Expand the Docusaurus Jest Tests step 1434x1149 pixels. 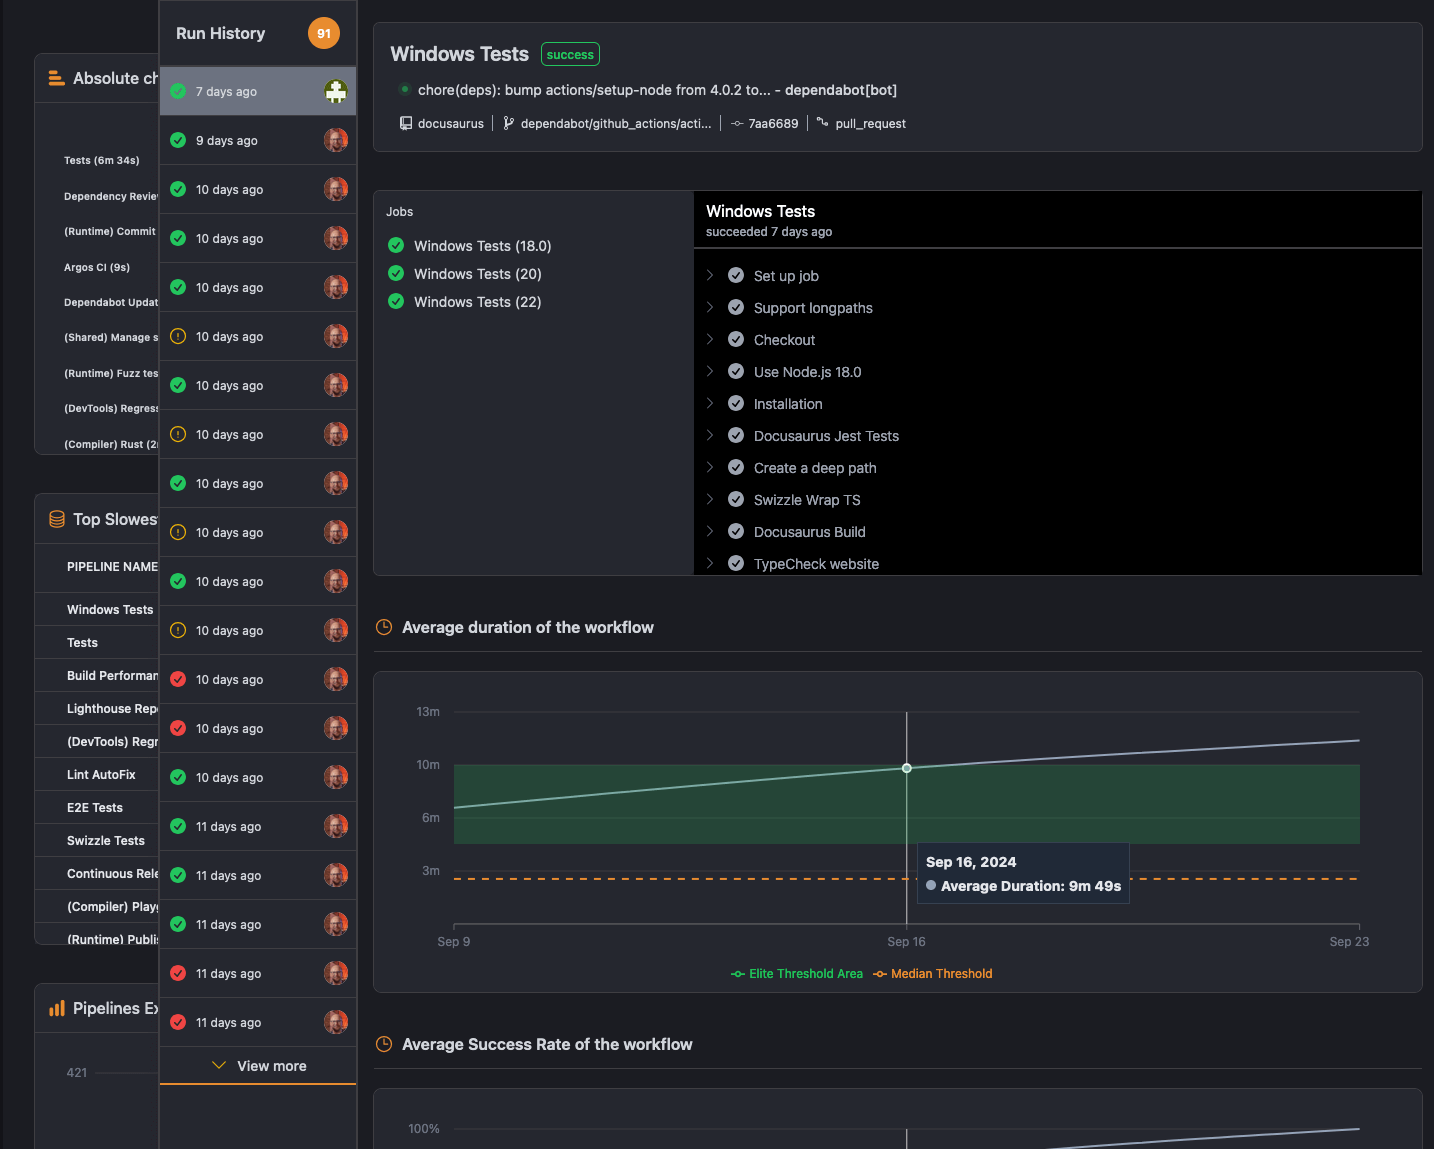click(x=710, y=436)
